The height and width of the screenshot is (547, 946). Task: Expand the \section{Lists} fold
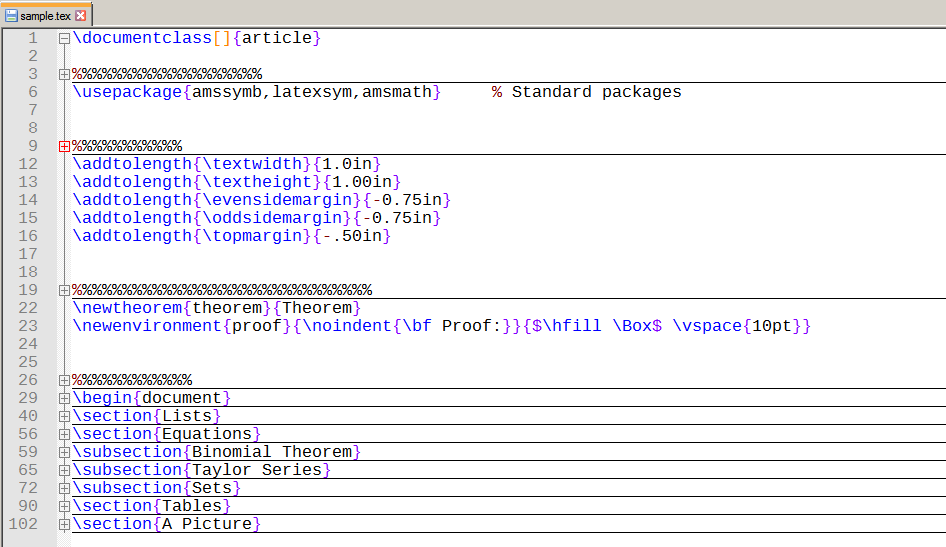coord(64,417)
